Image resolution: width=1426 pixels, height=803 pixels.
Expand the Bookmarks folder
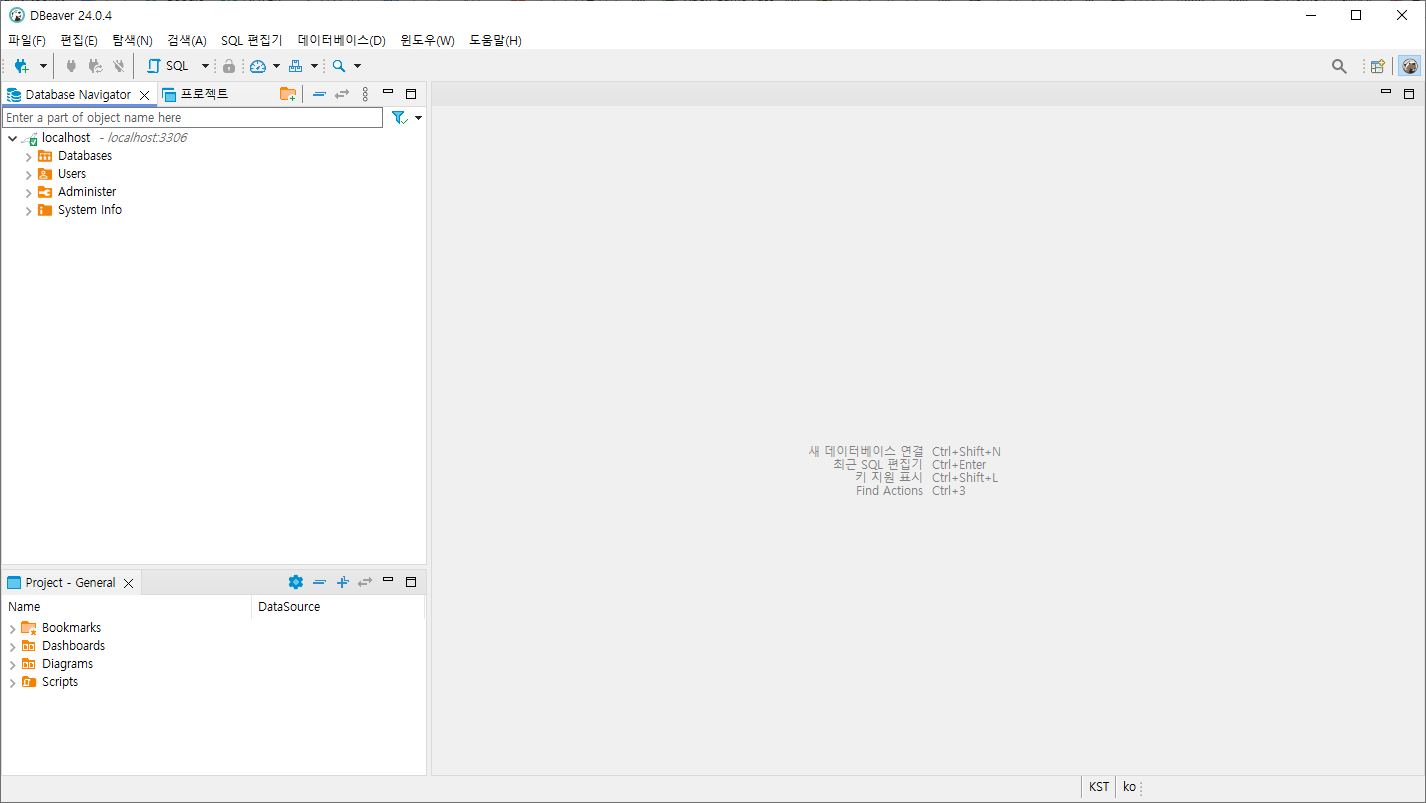tap(12, 628)
